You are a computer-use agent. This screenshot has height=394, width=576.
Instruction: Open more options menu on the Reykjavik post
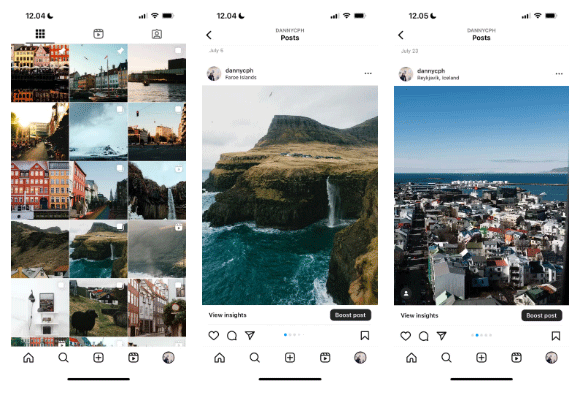[559, 74]
